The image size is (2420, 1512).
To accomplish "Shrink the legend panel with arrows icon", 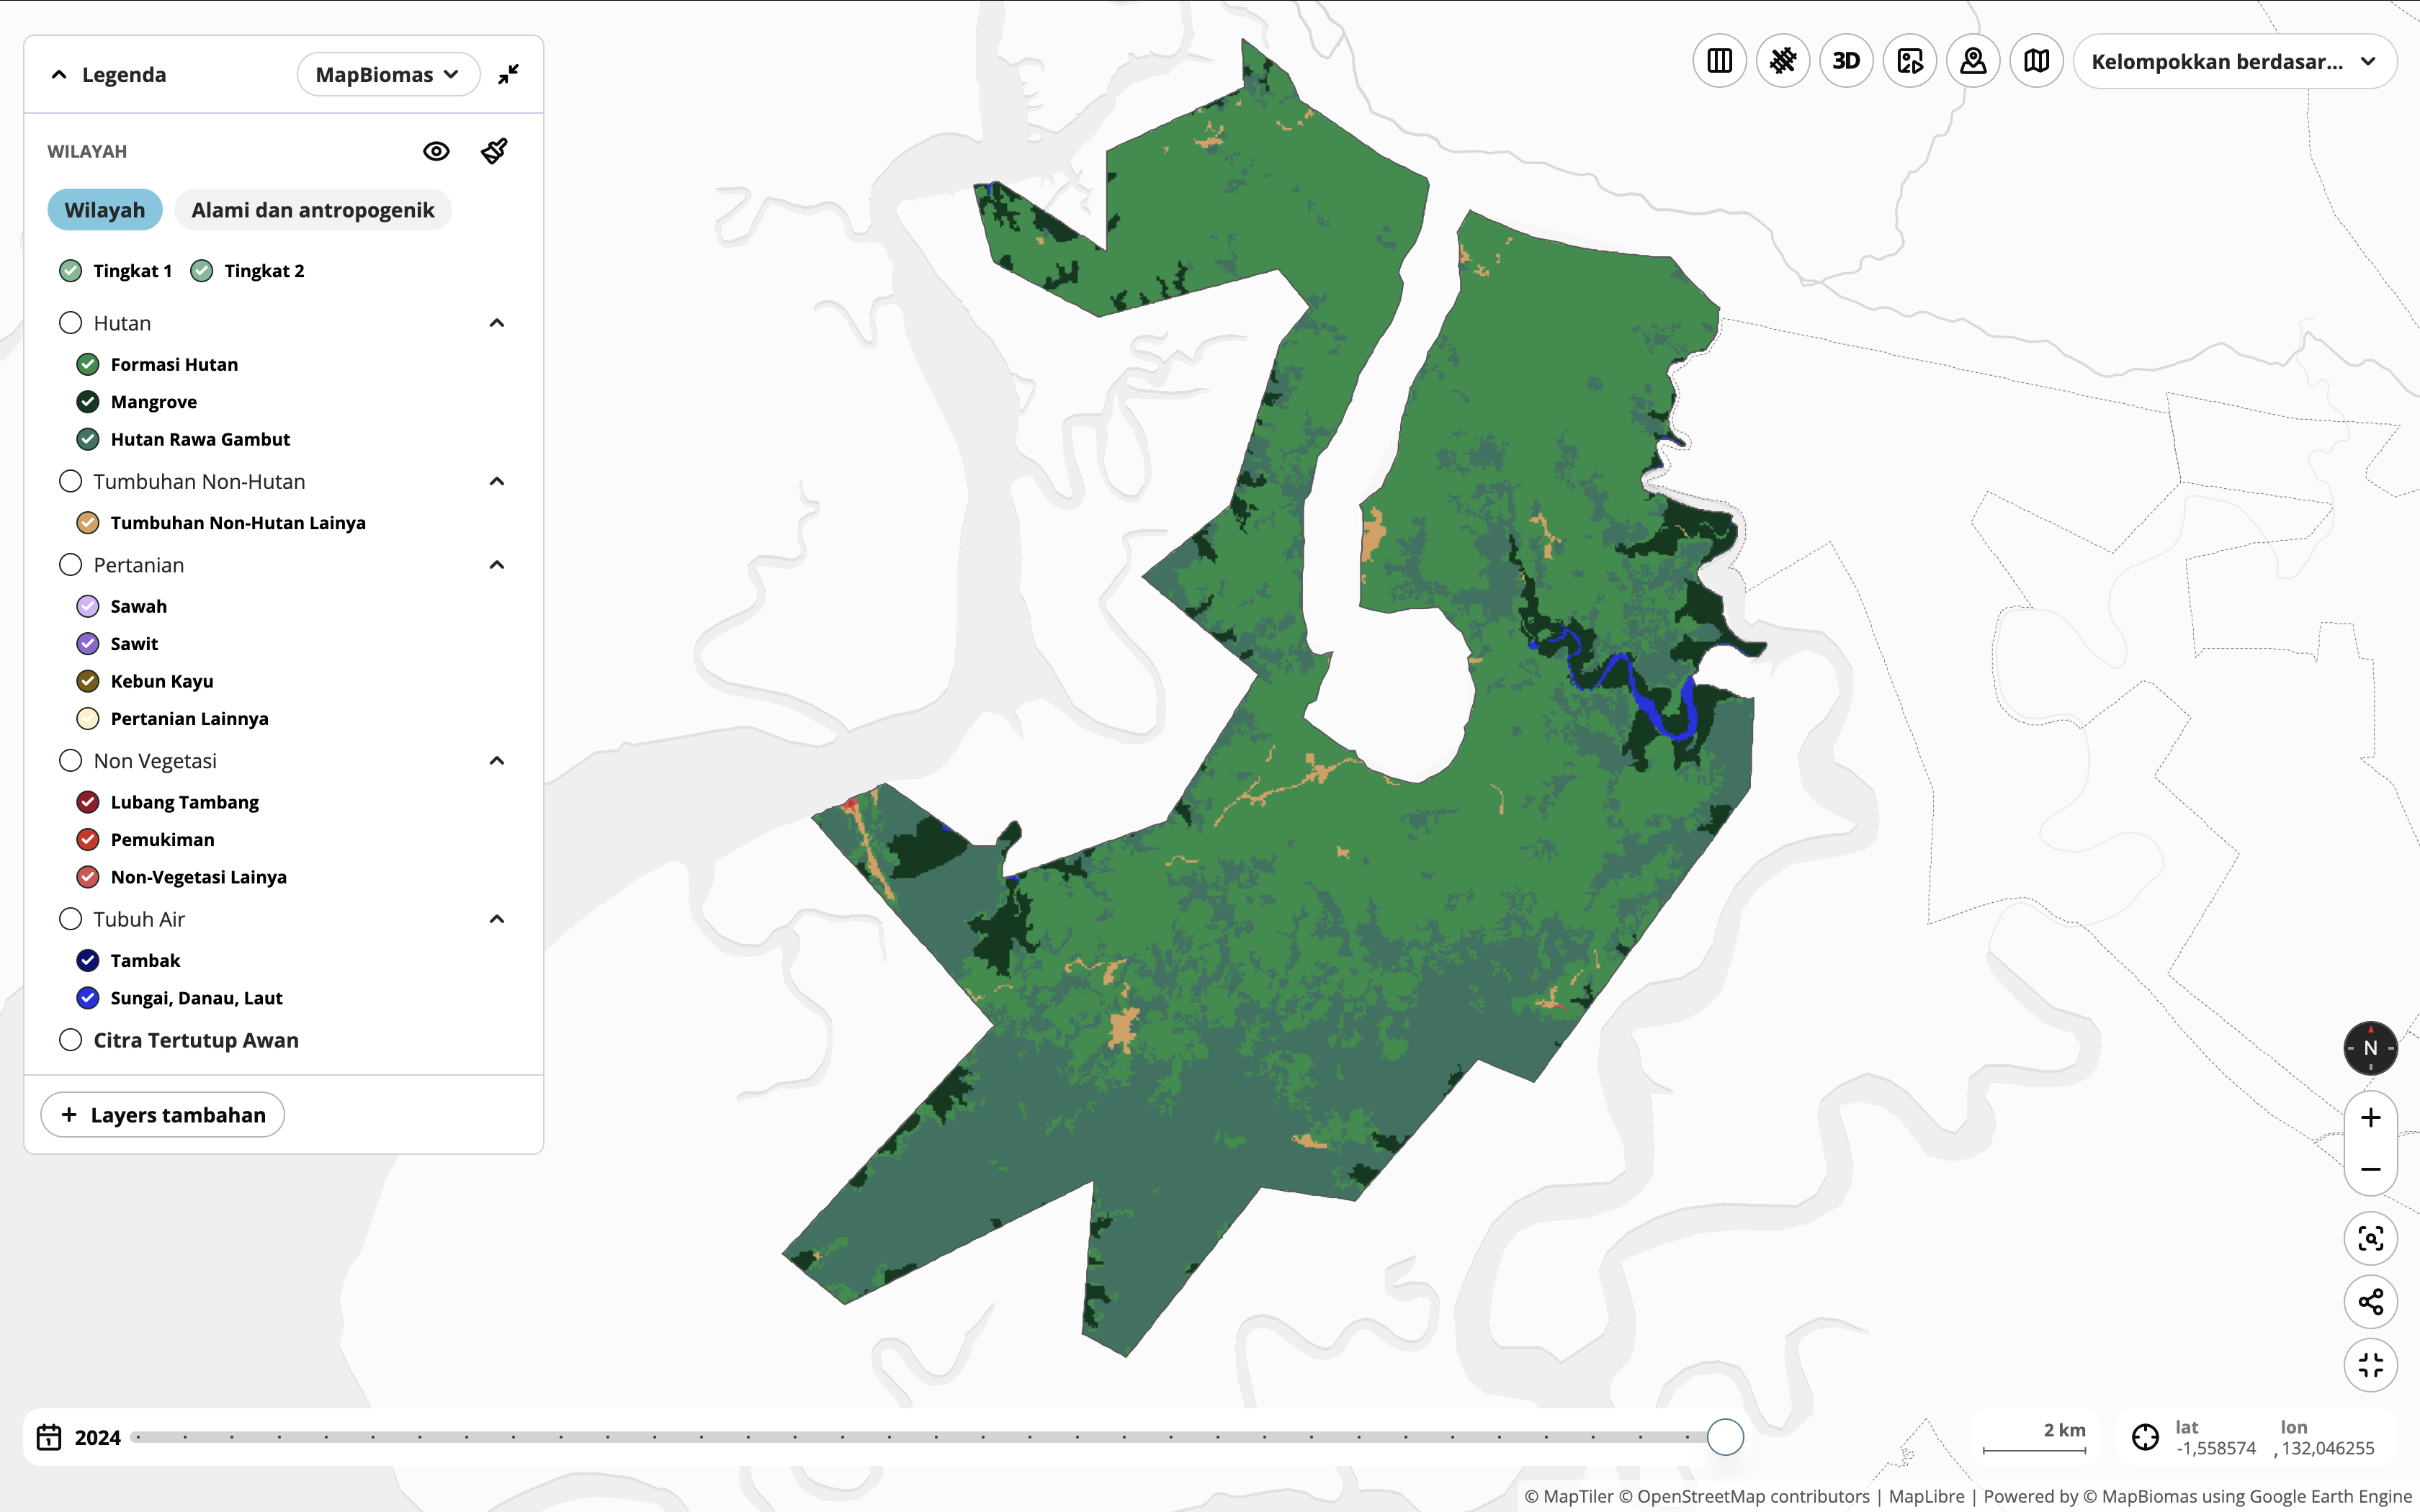I will tap(509, 74).
